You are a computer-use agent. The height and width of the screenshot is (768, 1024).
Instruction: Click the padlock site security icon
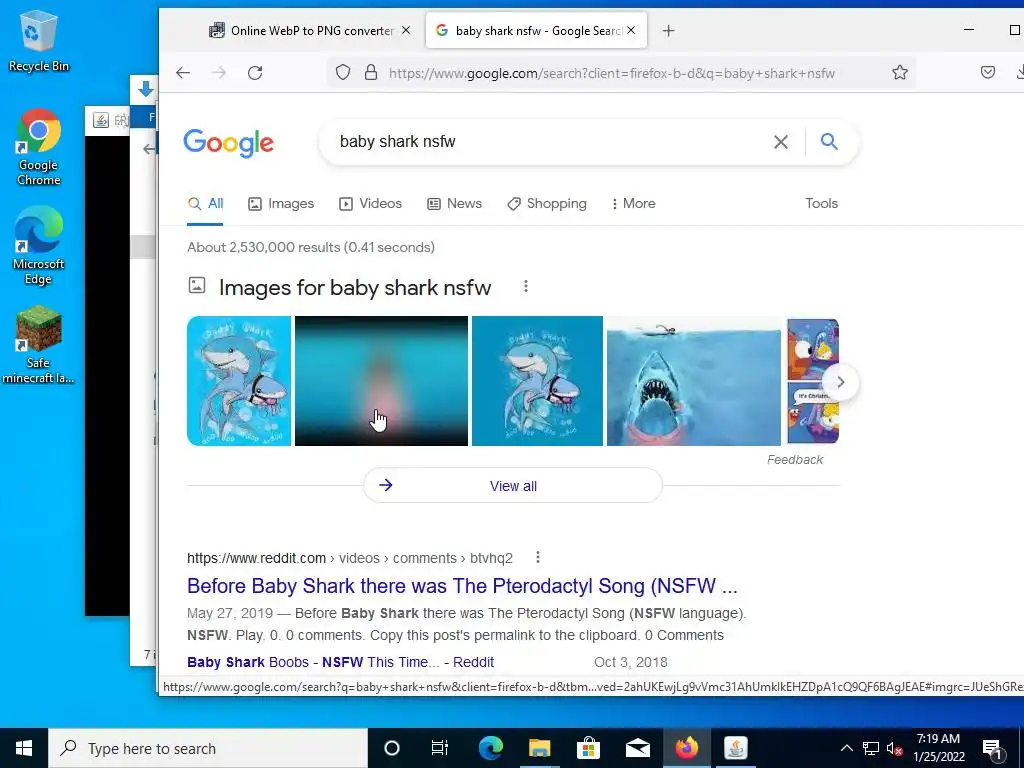(x=371, y=72)
